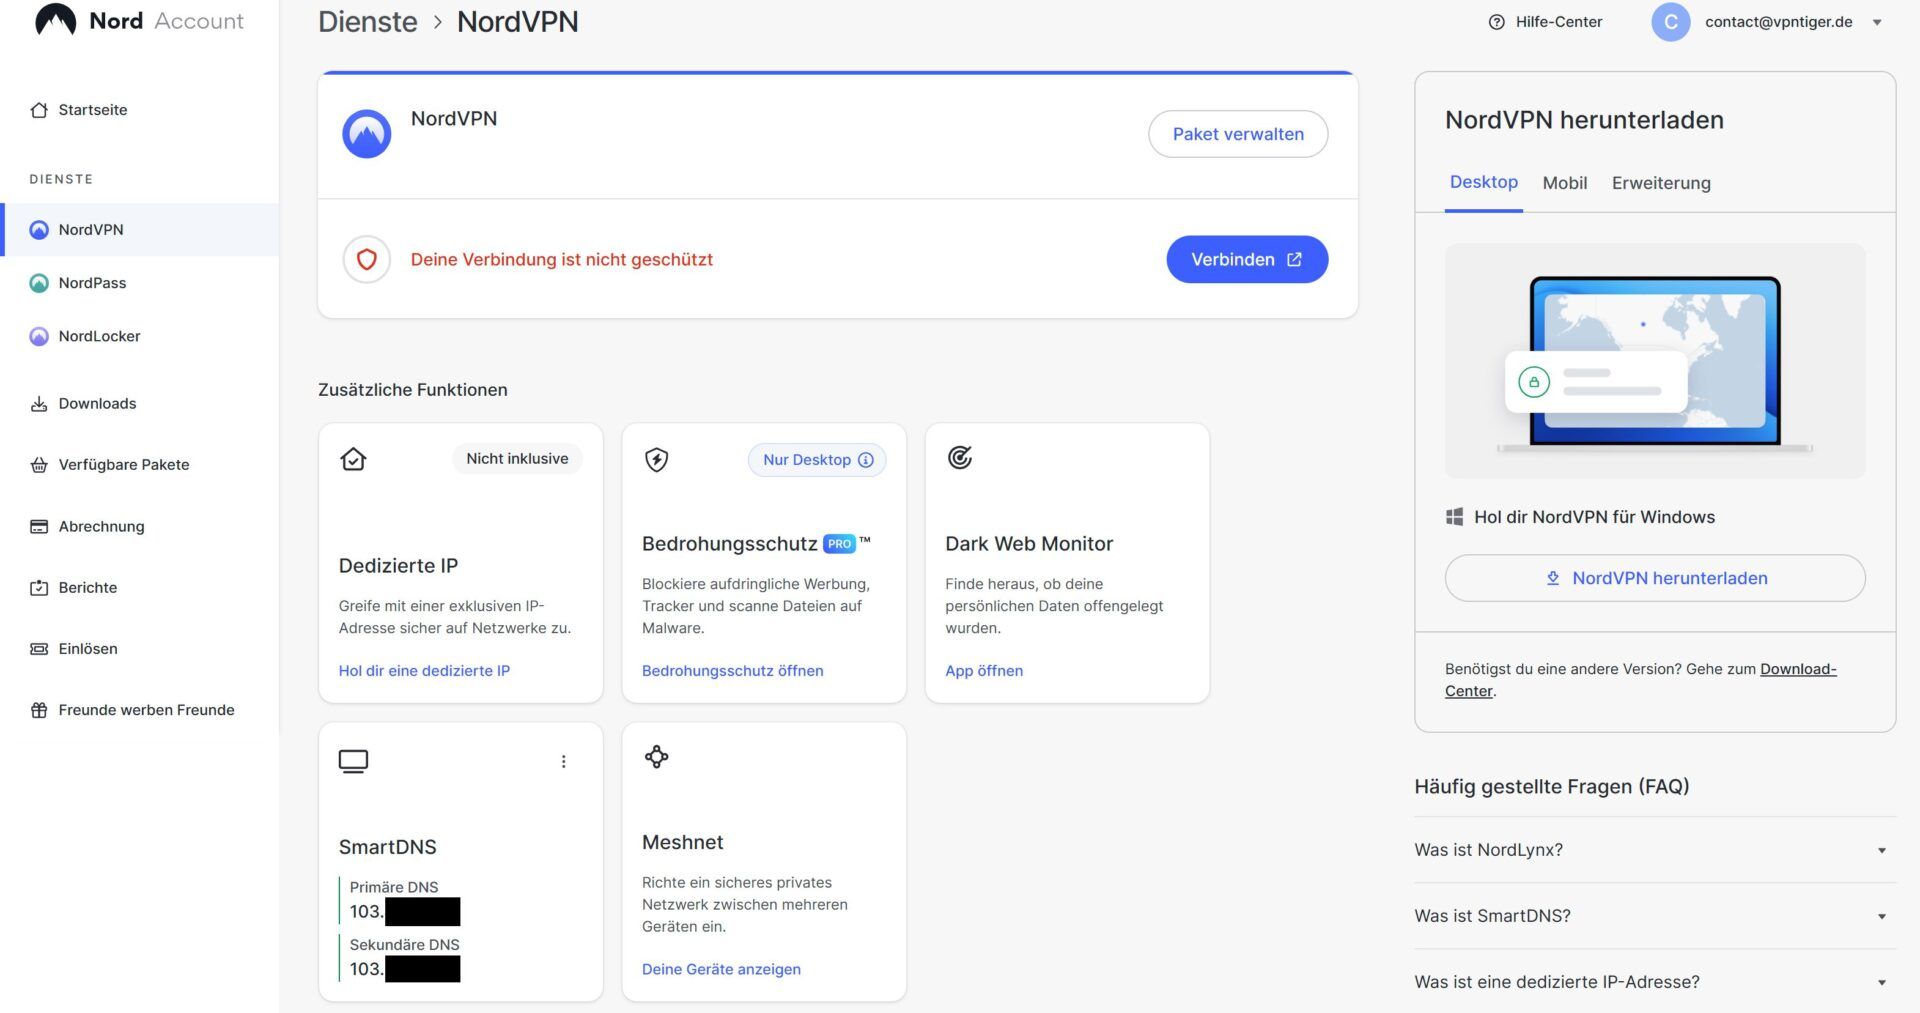Open Verfügbare Pakete in the sidebar
Screen dimensions: 1920x1013
[x=140, y=465]
